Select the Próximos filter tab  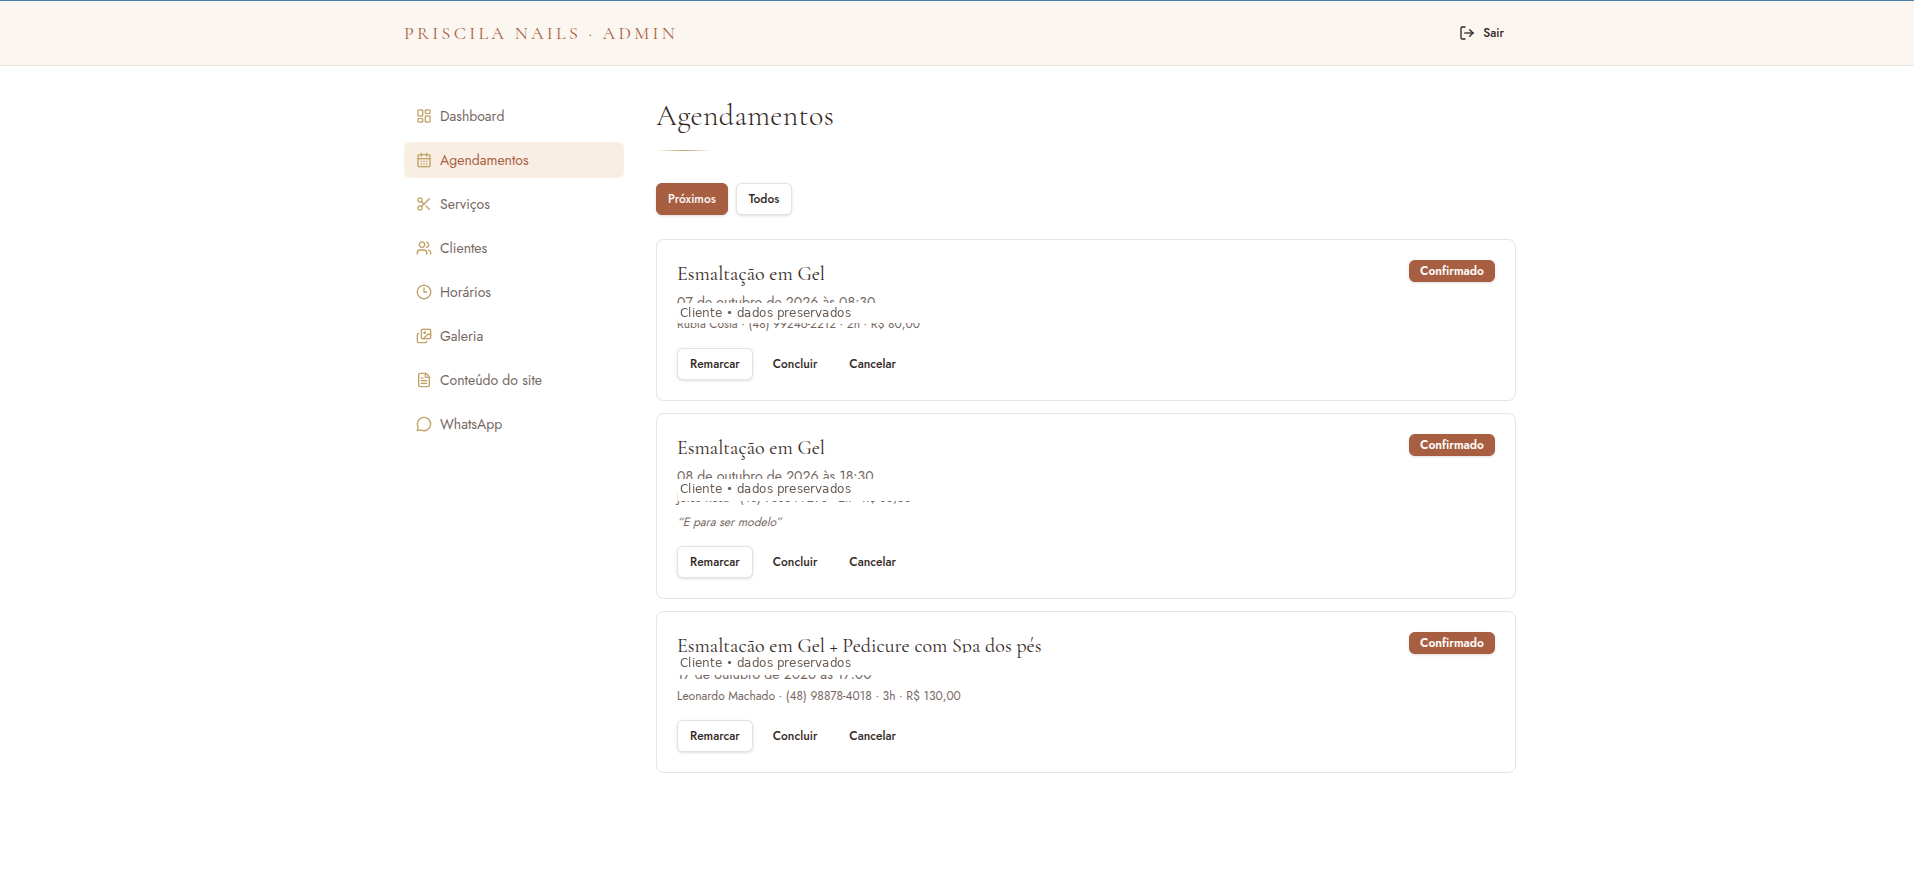pos(692,199)
